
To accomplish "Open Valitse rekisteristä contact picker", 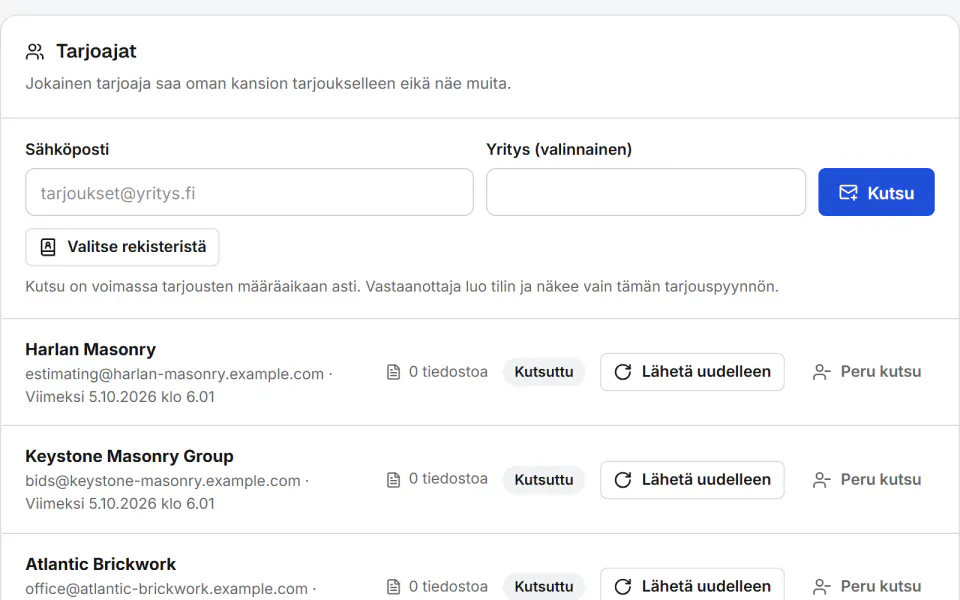I will pos(122,247).
